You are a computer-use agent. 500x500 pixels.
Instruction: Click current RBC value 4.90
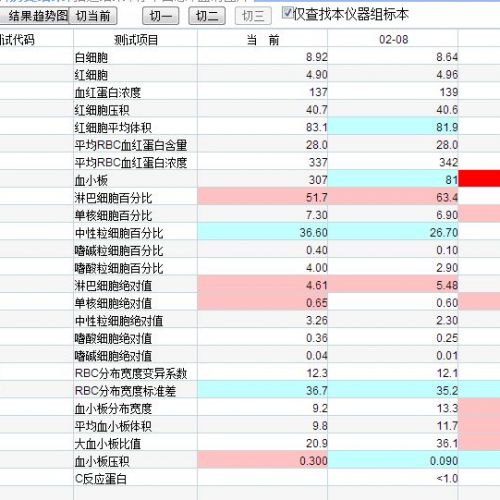[x=317, y=75]
